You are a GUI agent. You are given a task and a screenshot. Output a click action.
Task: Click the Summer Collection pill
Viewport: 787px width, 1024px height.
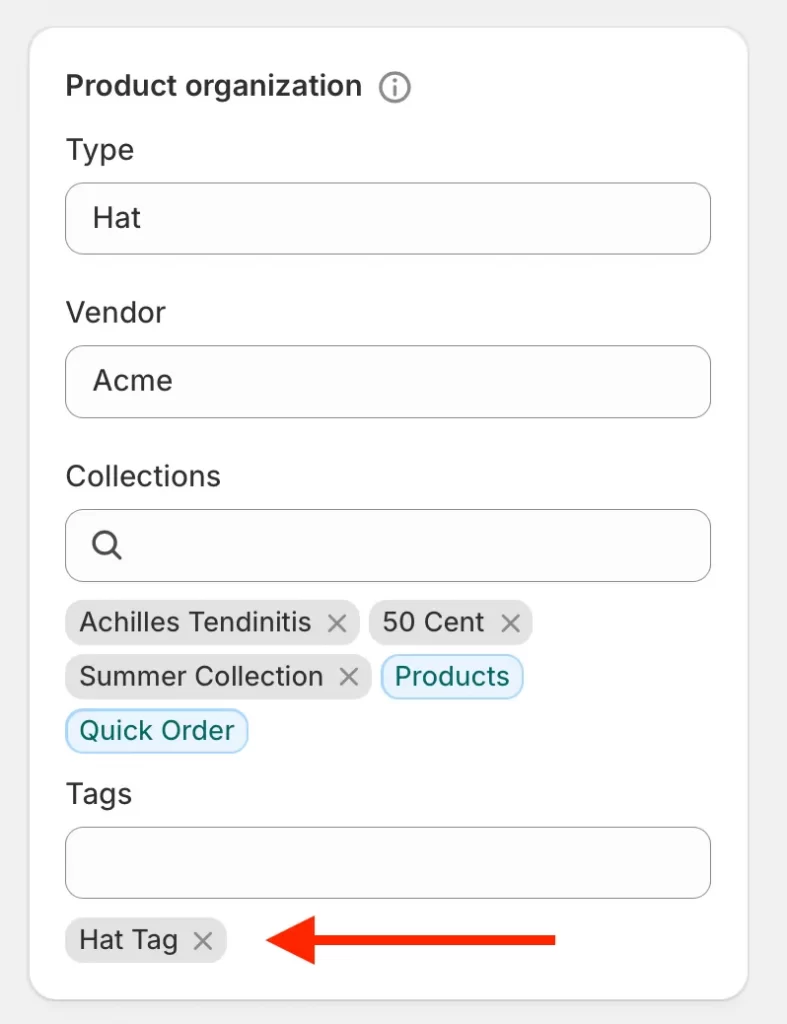(x=201, y=677)
